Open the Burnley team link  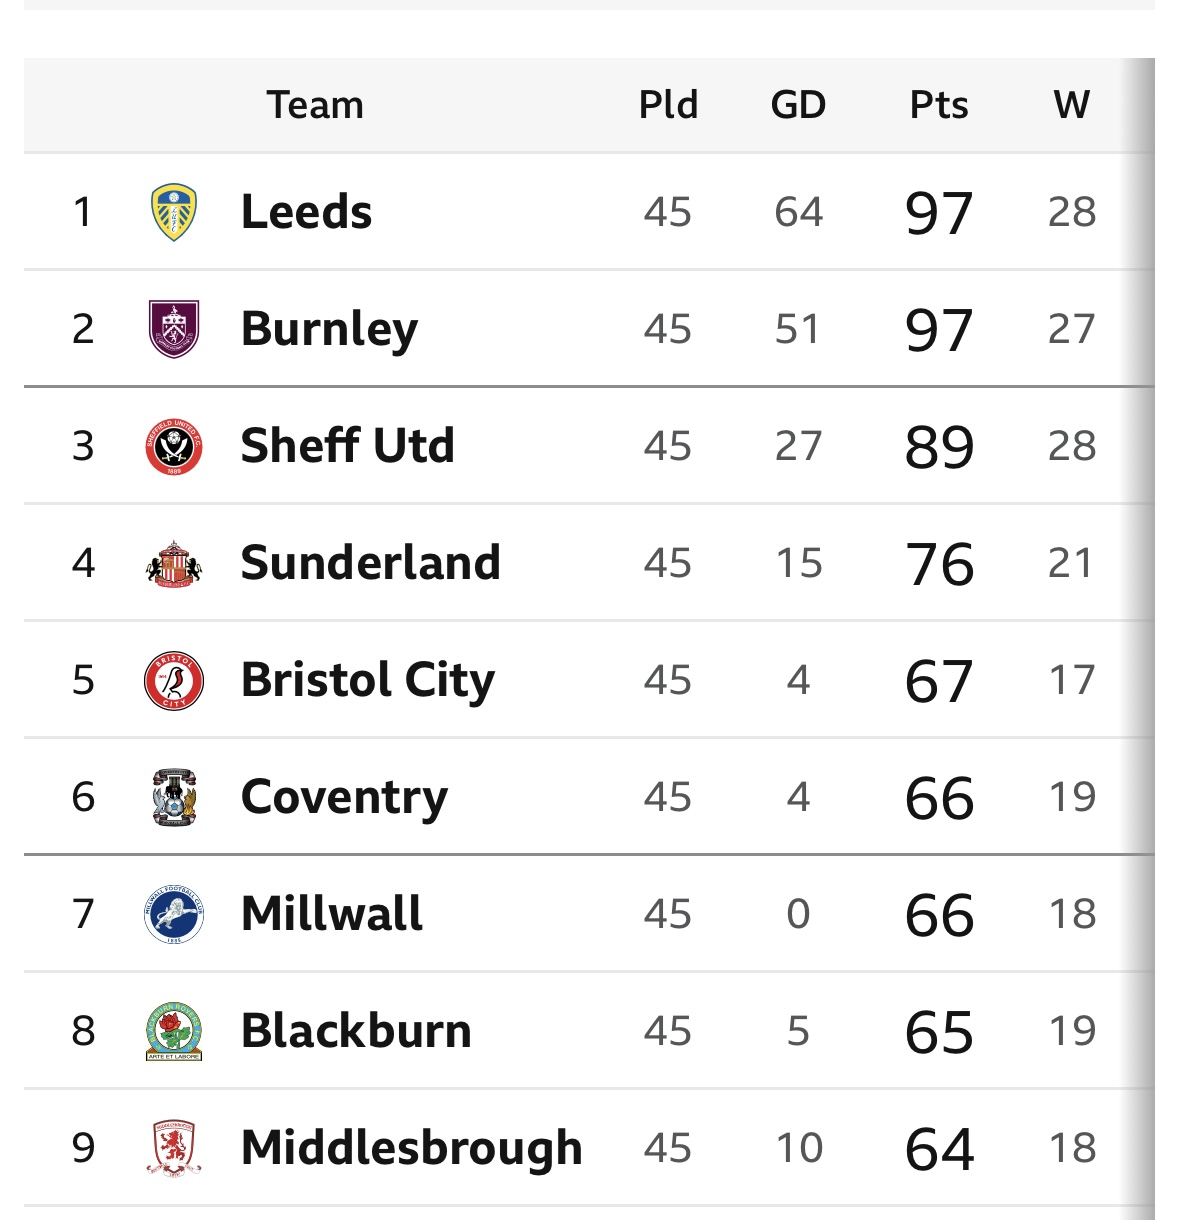tap(329, 330)
